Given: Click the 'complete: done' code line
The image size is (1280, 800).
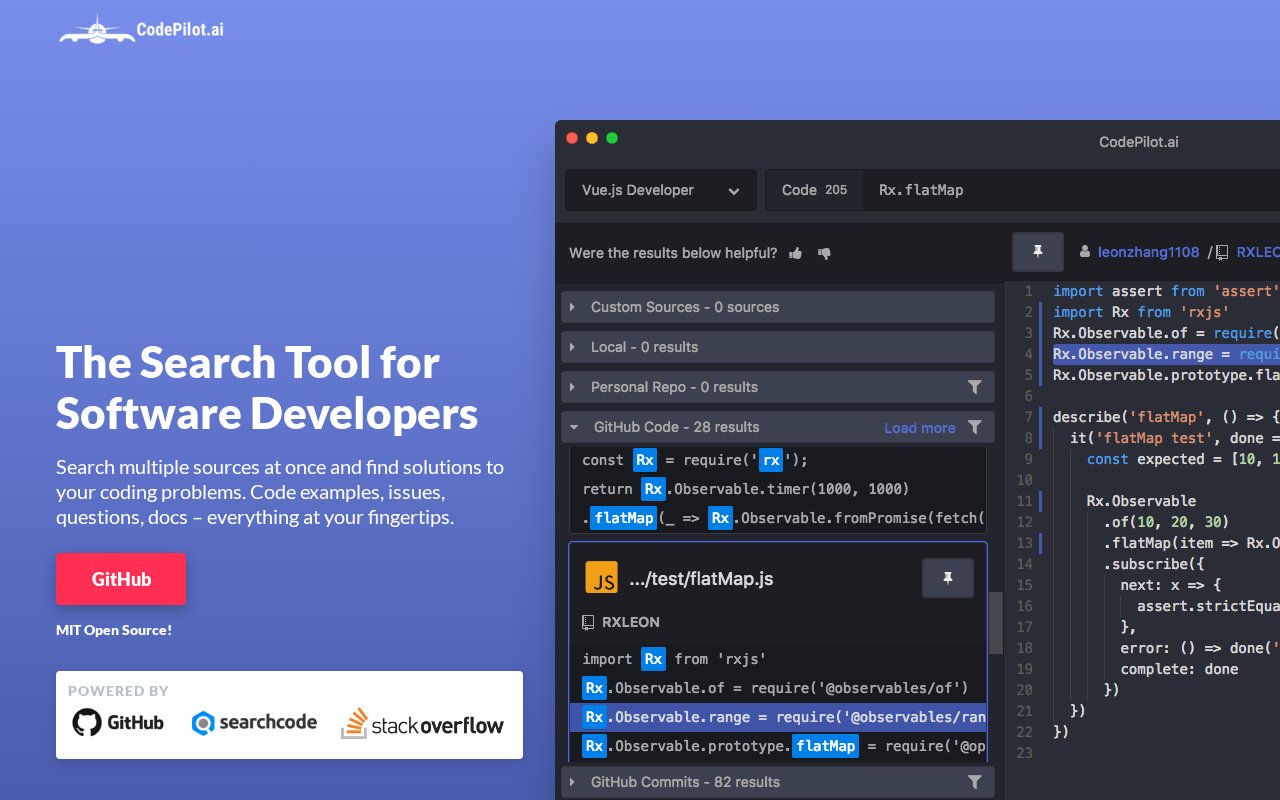Looking at the screenshot, I should point(1179,669).
